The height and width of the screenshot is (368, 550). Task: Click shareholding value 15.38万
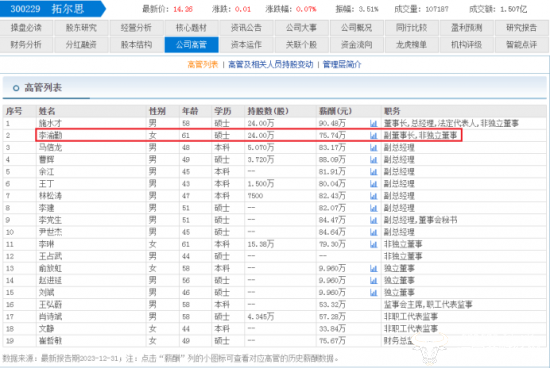coord(261,245)
